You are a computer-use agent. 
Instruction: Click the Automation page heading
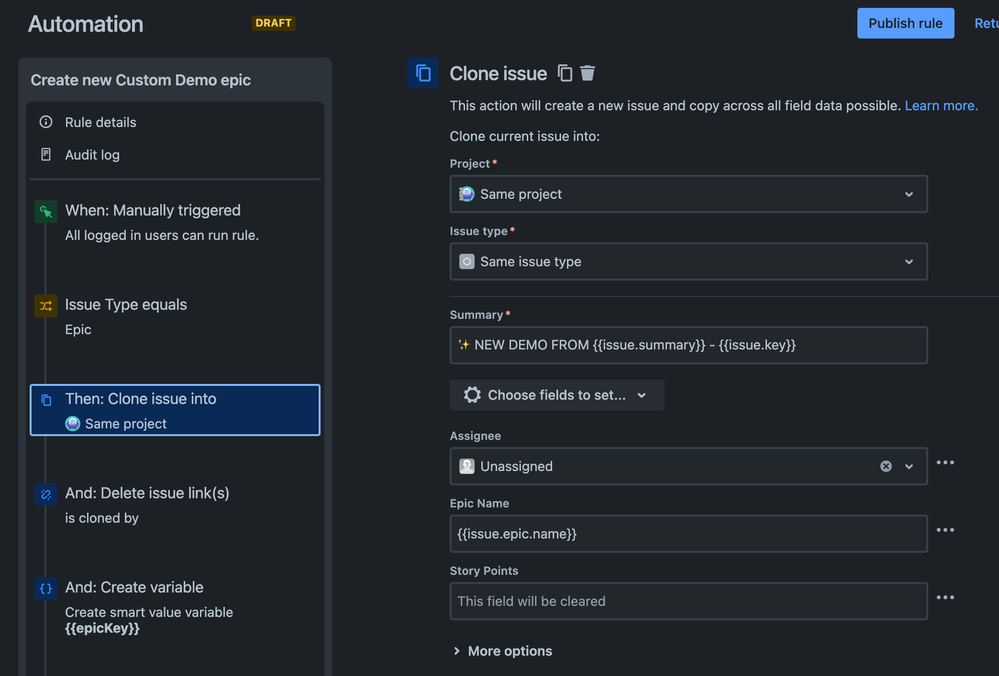click(x=86, y=24)
